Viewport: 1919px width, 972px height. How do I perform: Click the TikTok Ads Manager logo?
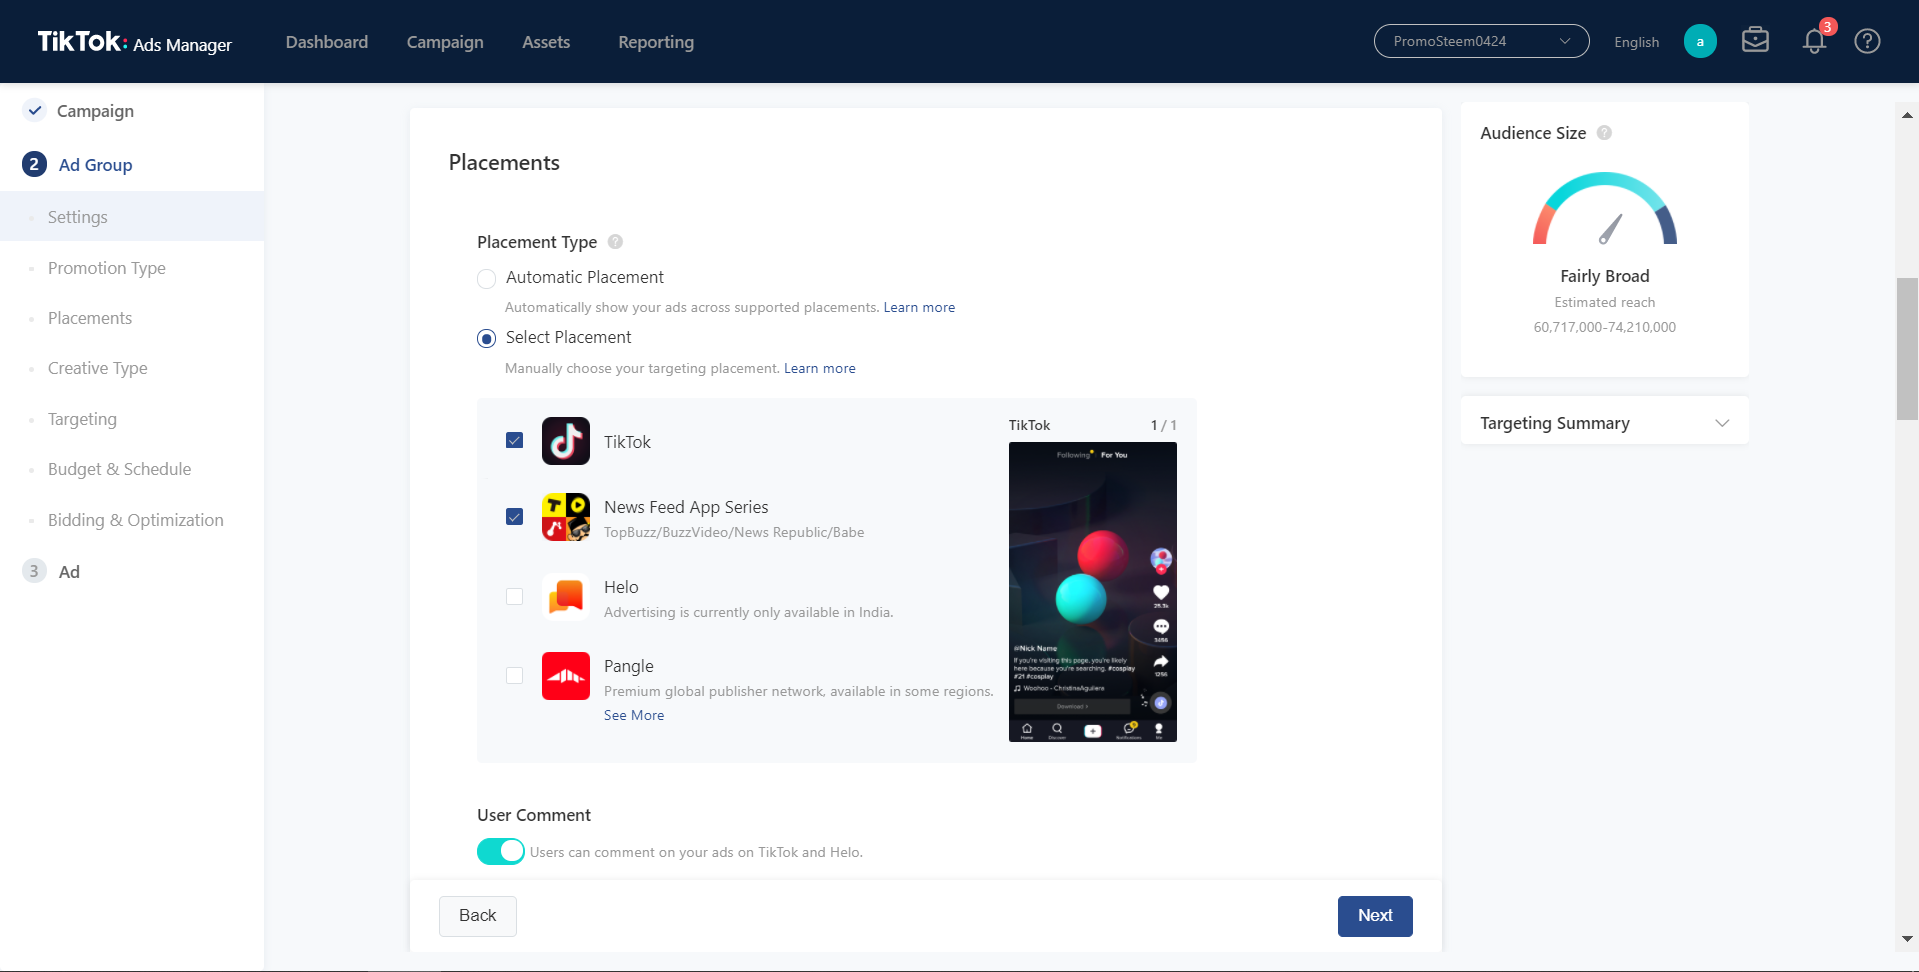click(x=134, y=42)
